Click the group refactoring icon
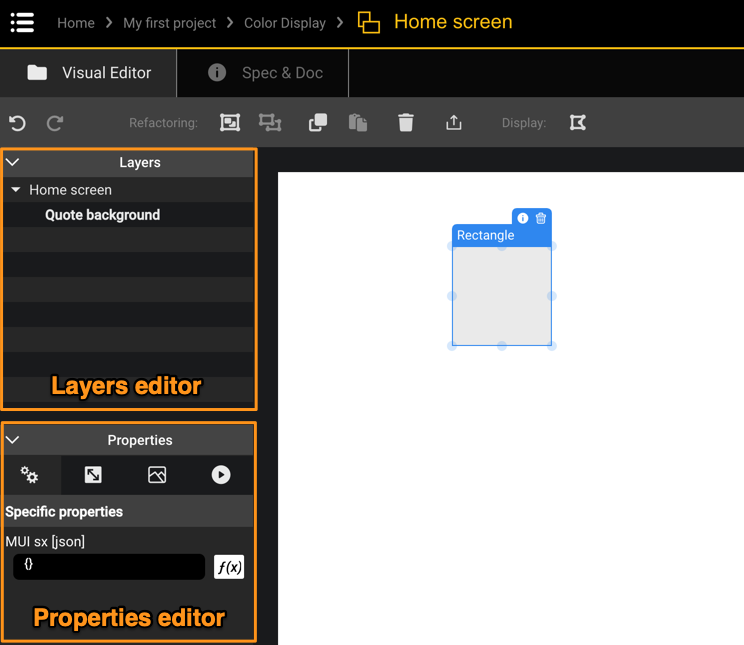Image resolution: width=744 pixels, height=645 pixels. coord(230,122)
